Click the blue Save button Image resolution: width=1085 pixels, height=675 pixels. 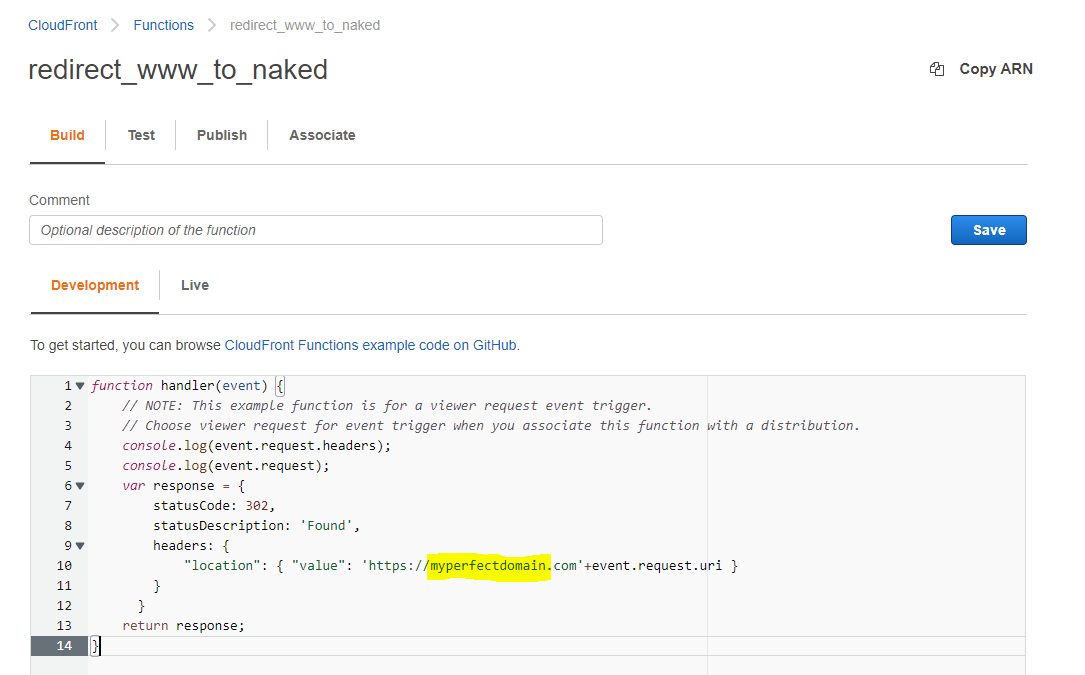point(988,230)
